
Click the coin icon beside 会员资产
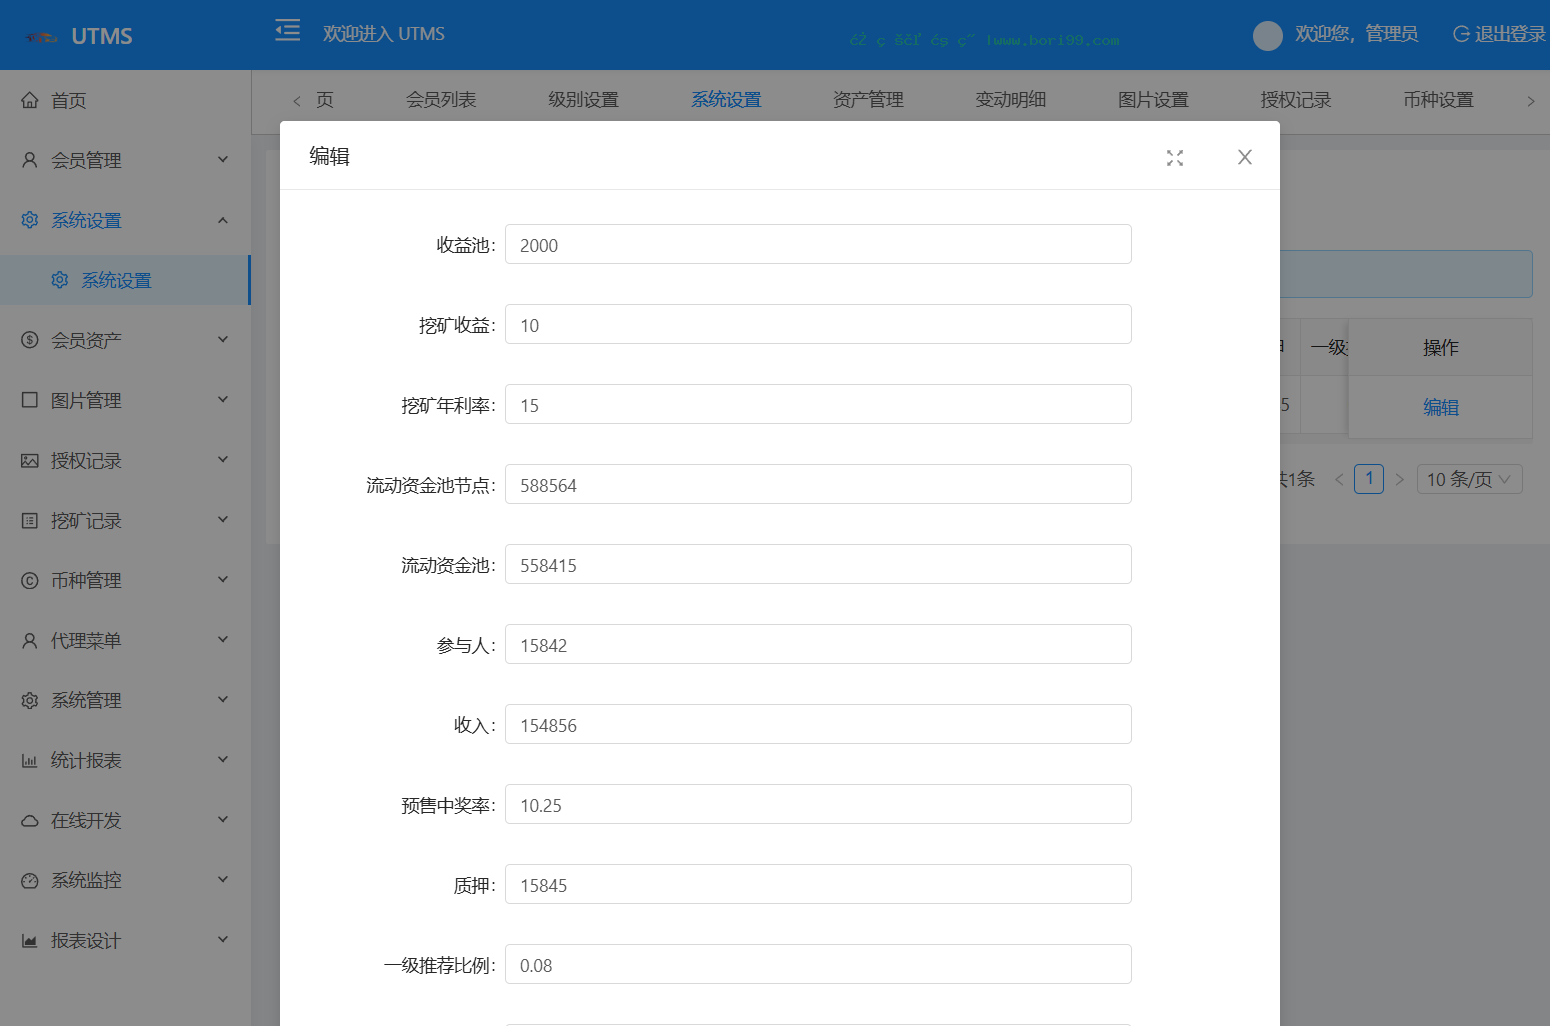coord(30,340)
